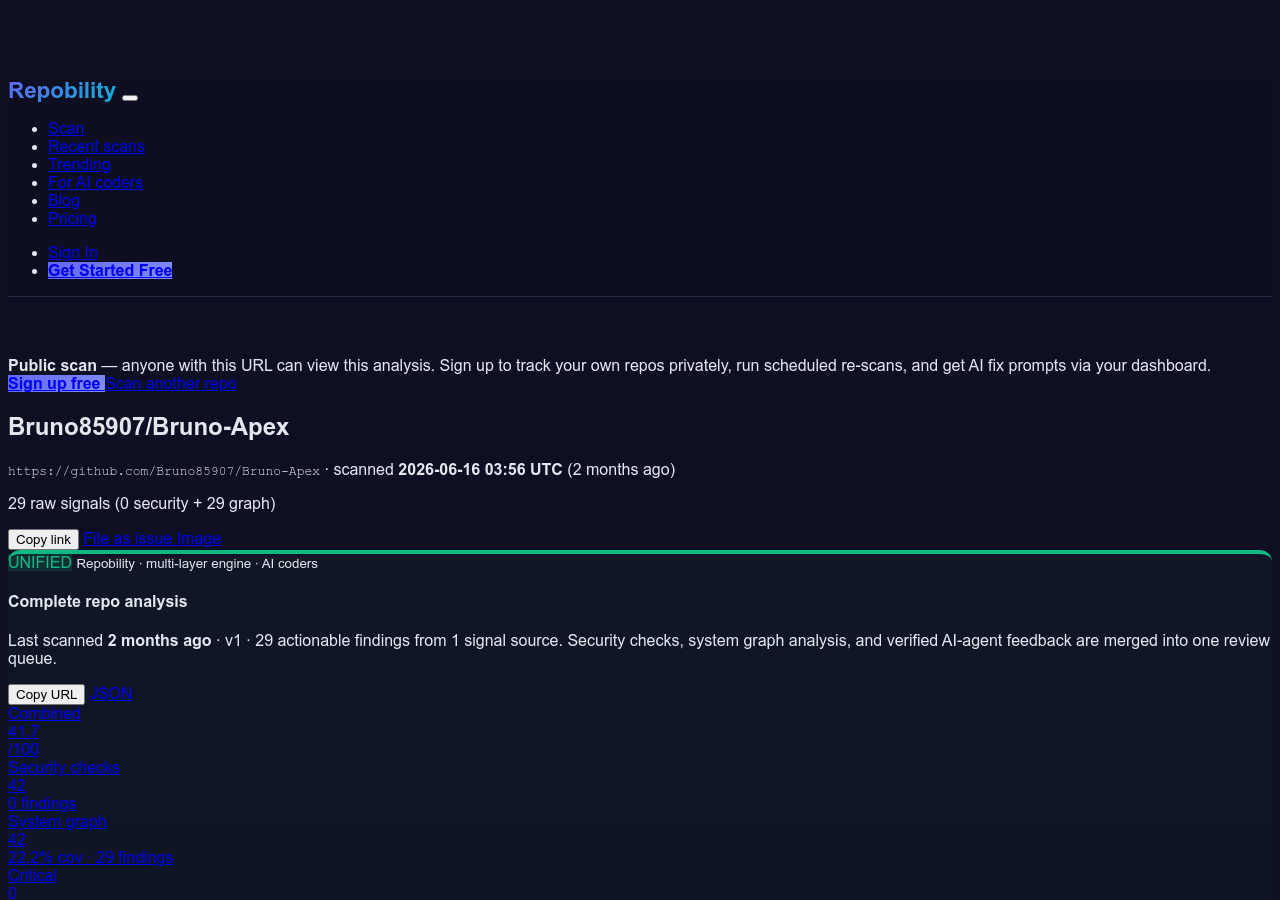This screenshot has height=900, width=1280.
Task: Click the Public scan notice text
Action: pos(609,365)
